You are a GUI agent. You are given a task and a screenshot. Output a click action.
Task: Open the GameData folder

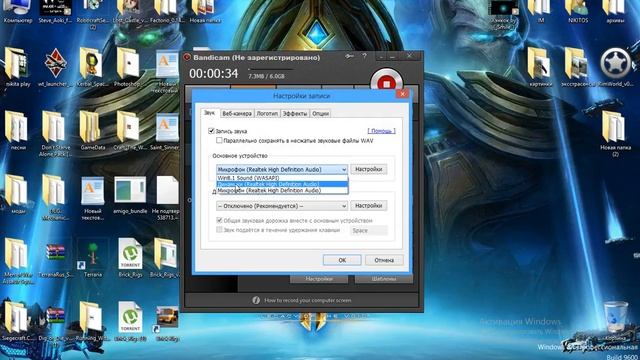[x=92, y=131]
